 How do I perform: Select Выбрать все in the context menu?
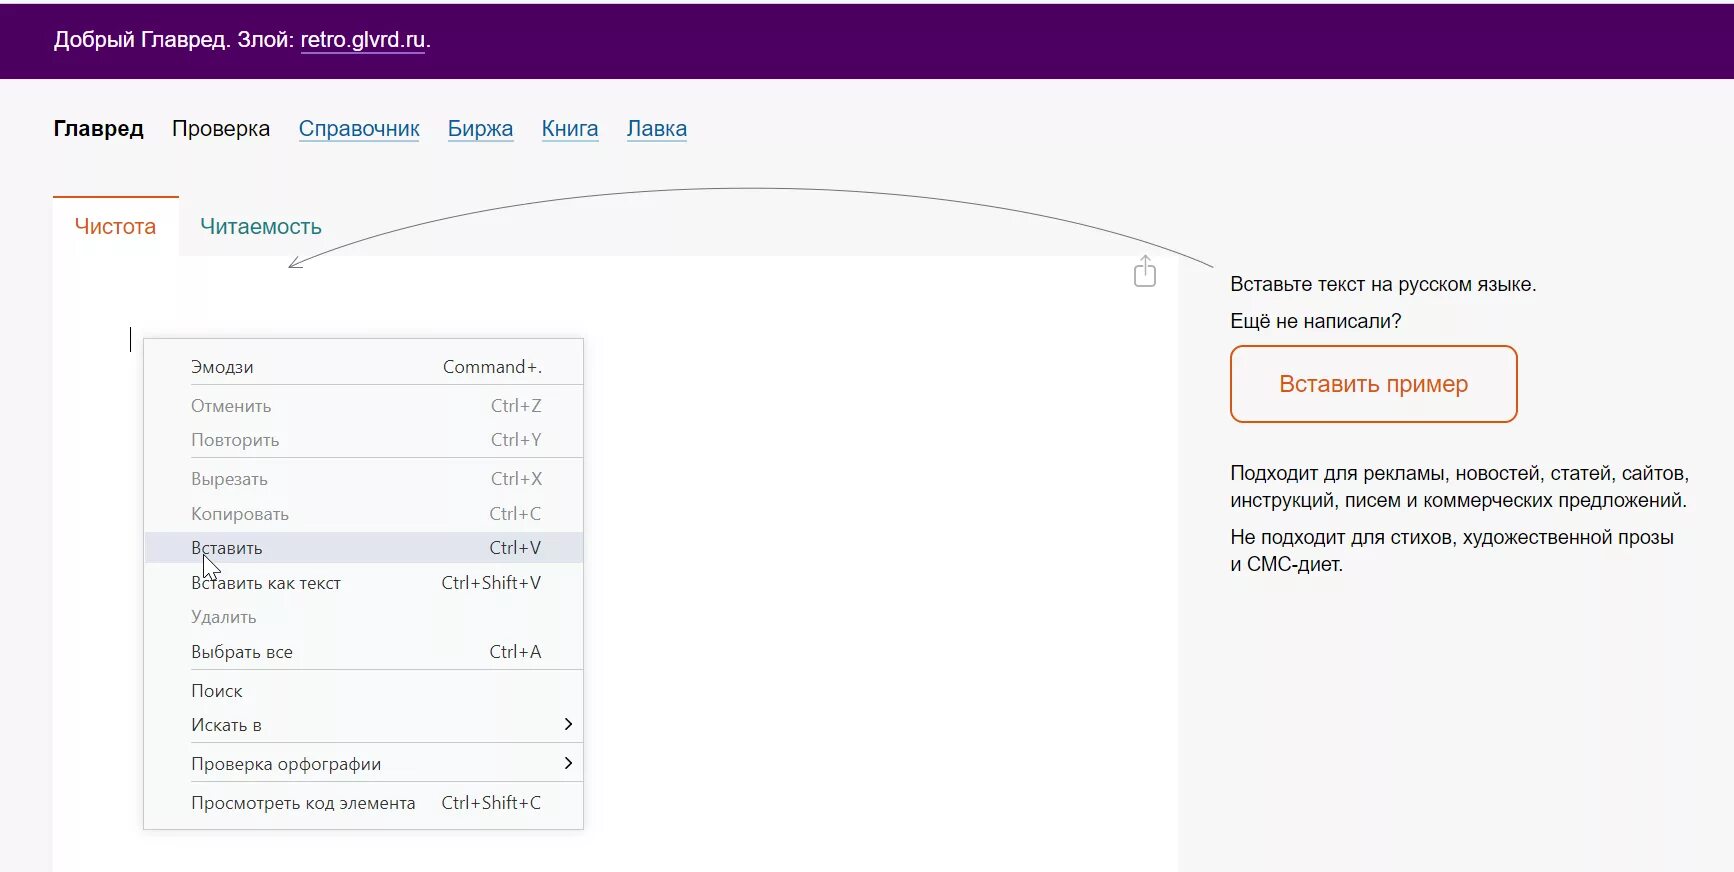point(364,652)
